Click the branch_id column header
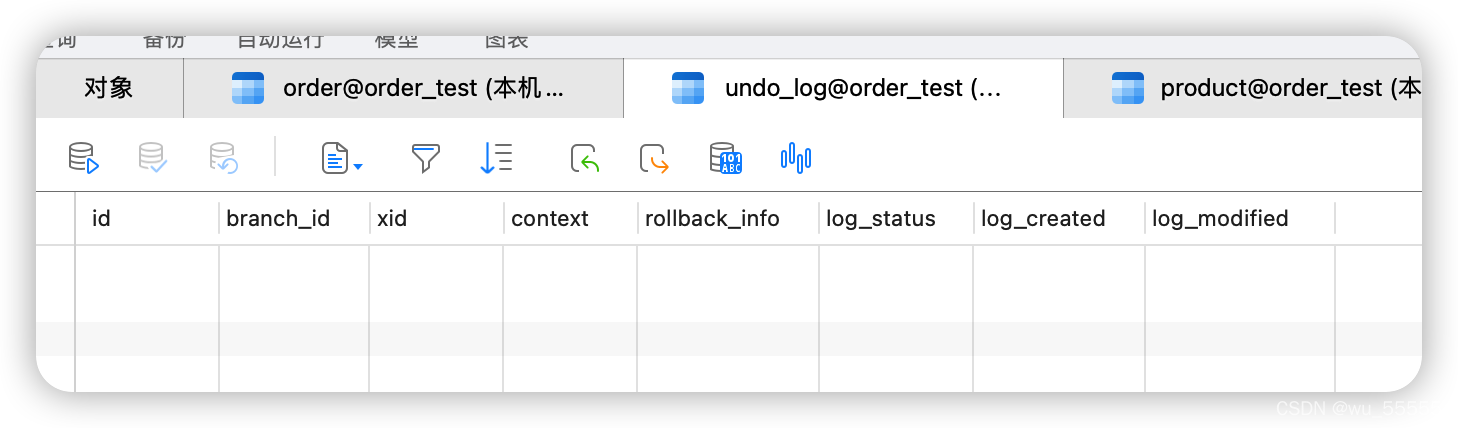This screenshot has height=428, width=1458. point(293,218)
